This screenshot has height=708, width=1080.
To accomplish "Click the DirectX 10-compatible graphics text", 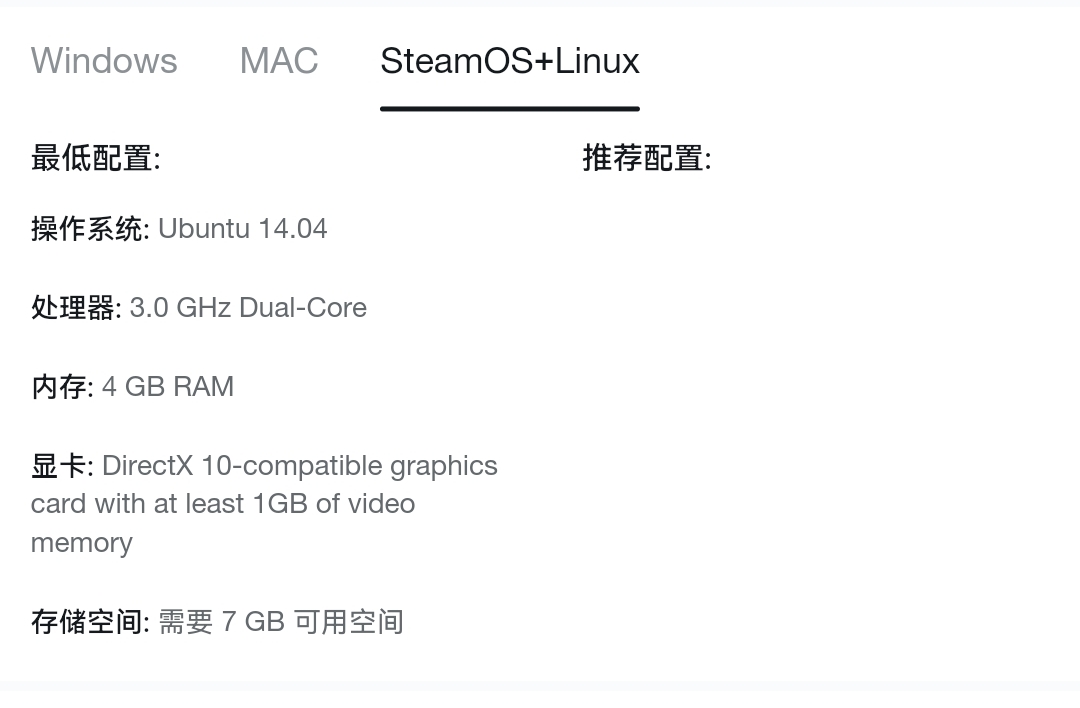I will (x=299, y=466).
